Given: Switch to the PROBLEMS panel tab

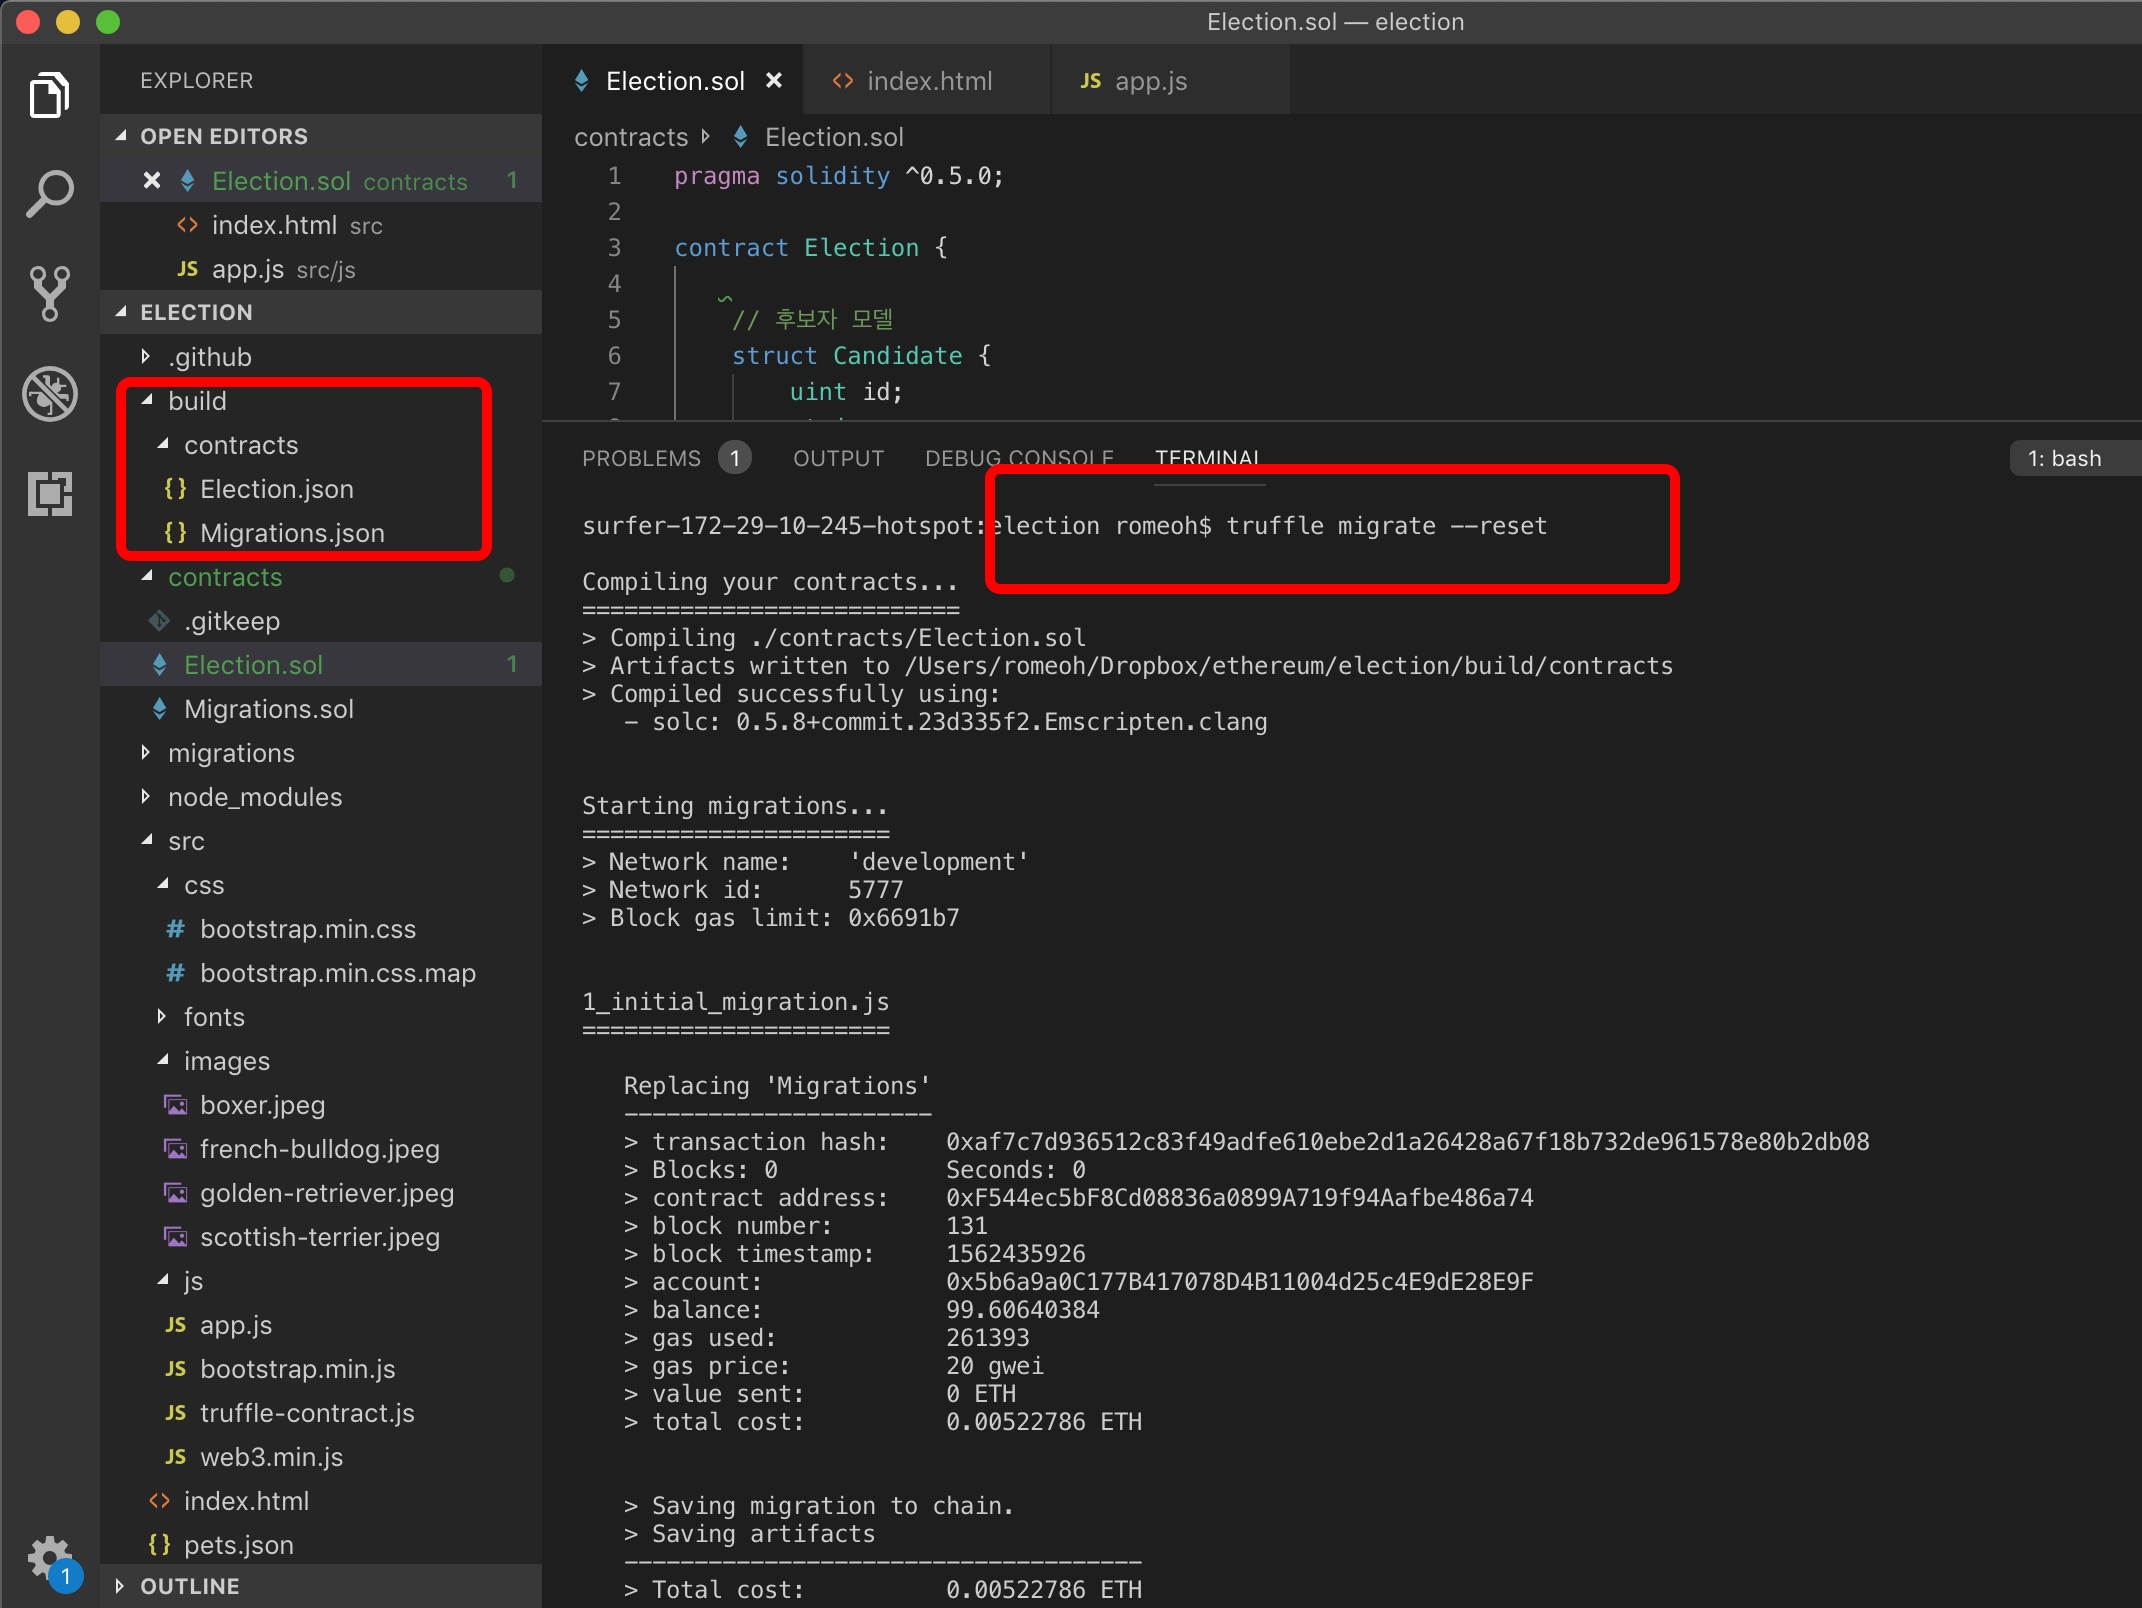Looking at the screenshot, I should (x=641, y=458).
